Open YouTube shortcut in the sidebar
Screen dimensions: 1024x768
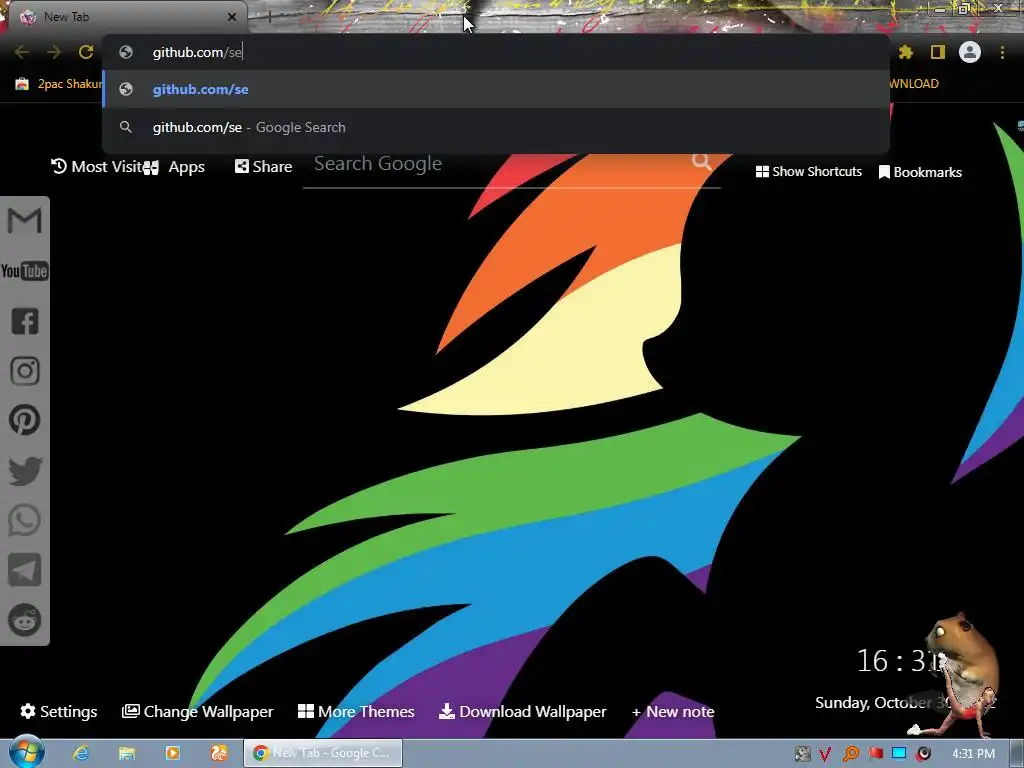[x=24, y=271]
